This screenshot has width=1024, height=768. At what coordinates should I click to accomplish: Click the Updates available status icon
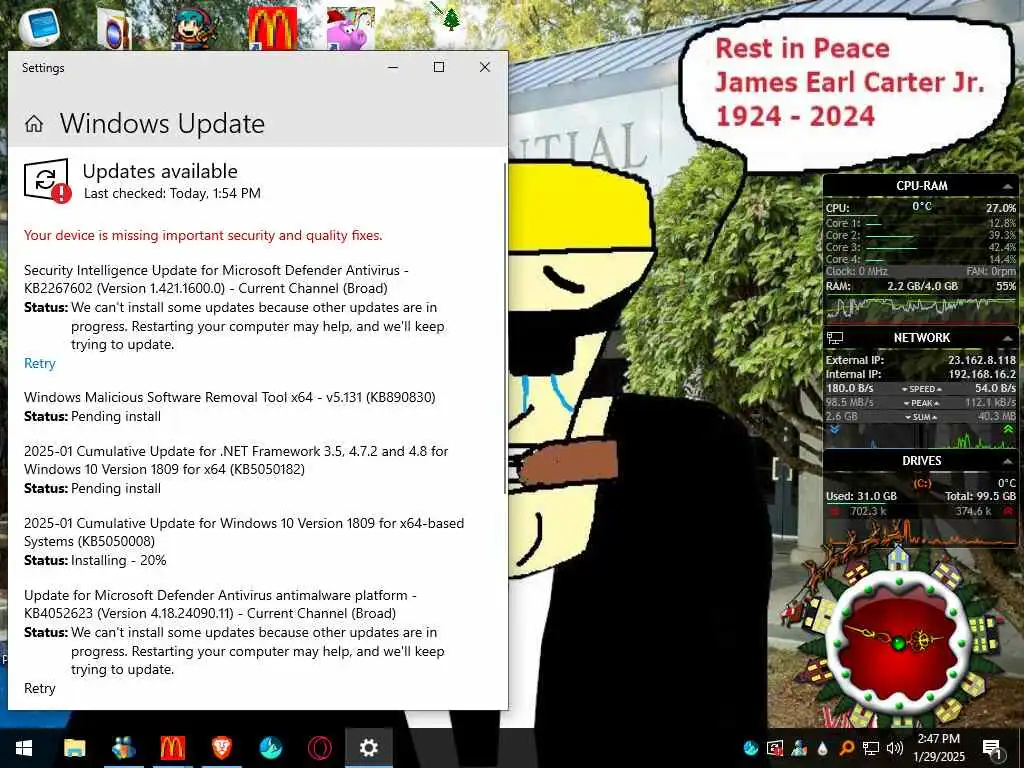[47, 181]
